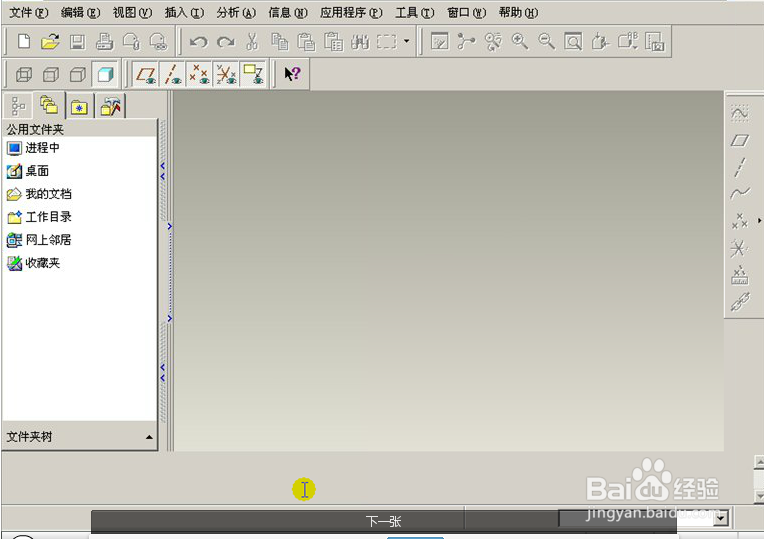Undo the last action
The height and width of the screenshot is (539, 764).
pos(198,41)
